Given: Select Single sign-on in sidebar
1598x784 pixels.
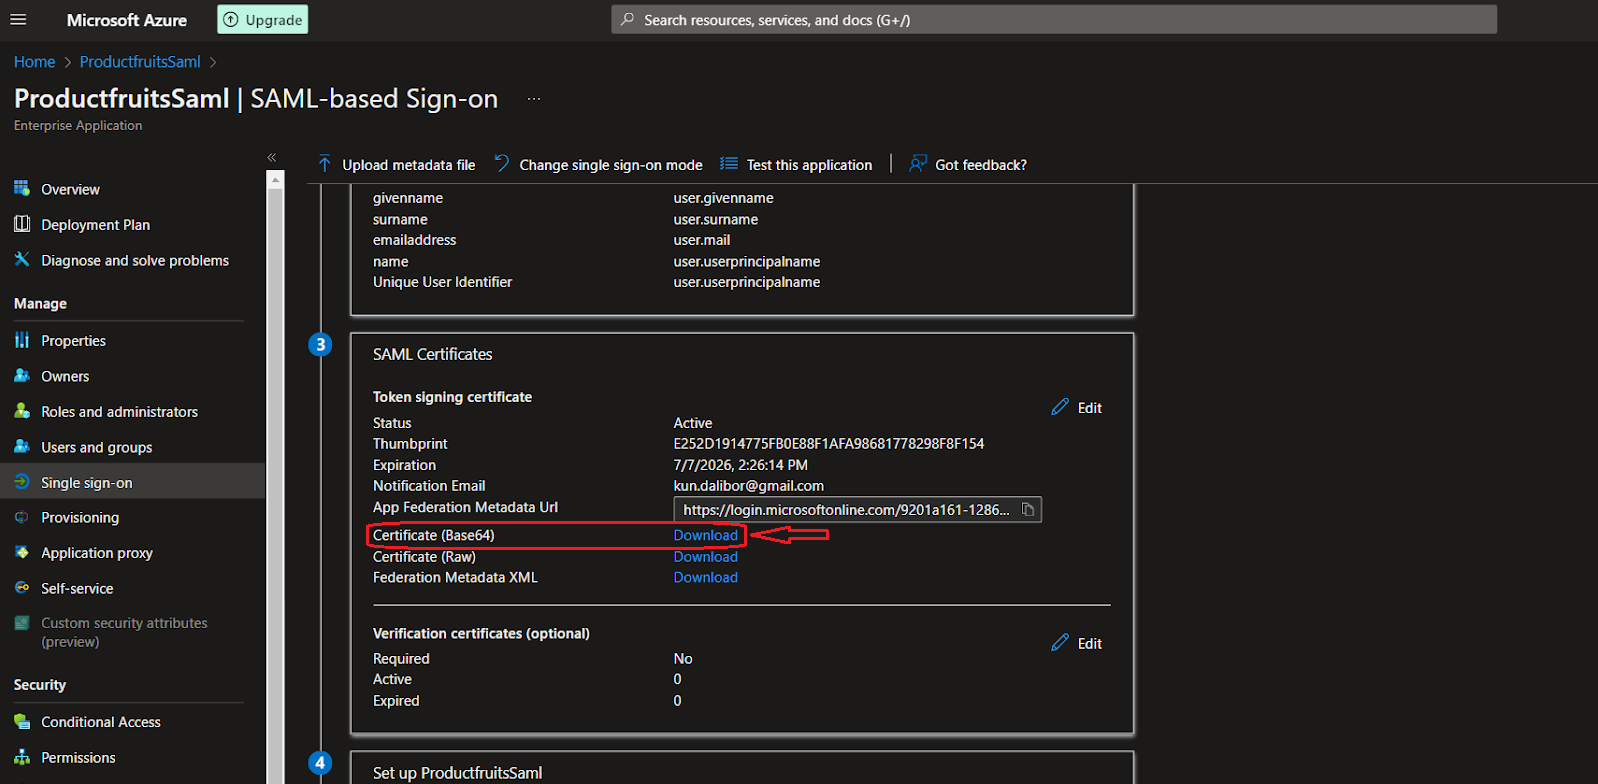Looking at the screenshot, I should click(86, 483).
